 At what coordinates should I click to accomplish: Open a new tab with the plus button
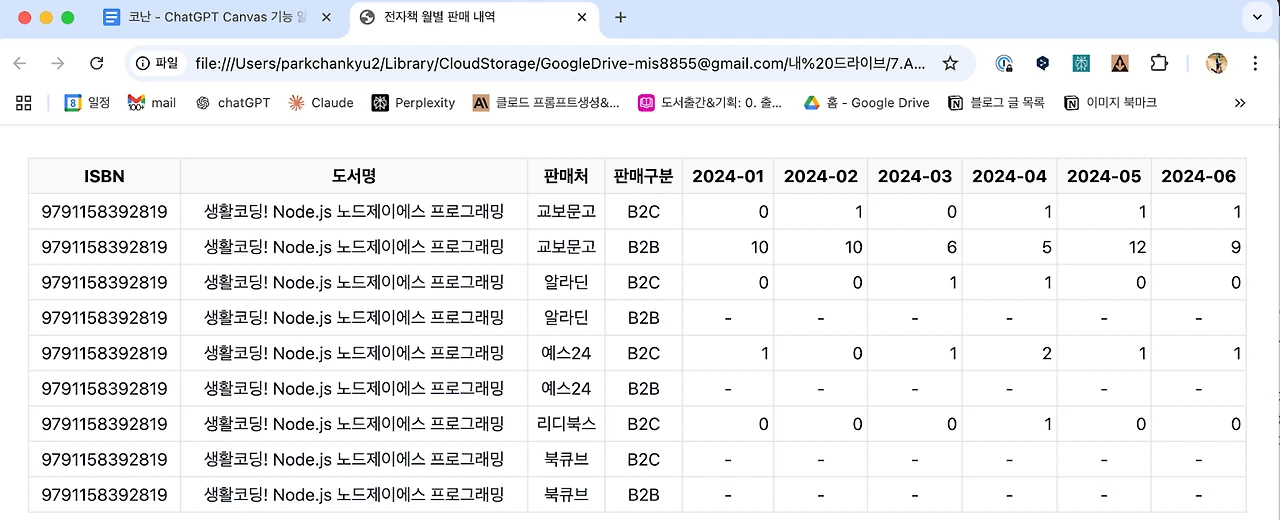pos(620,18)
